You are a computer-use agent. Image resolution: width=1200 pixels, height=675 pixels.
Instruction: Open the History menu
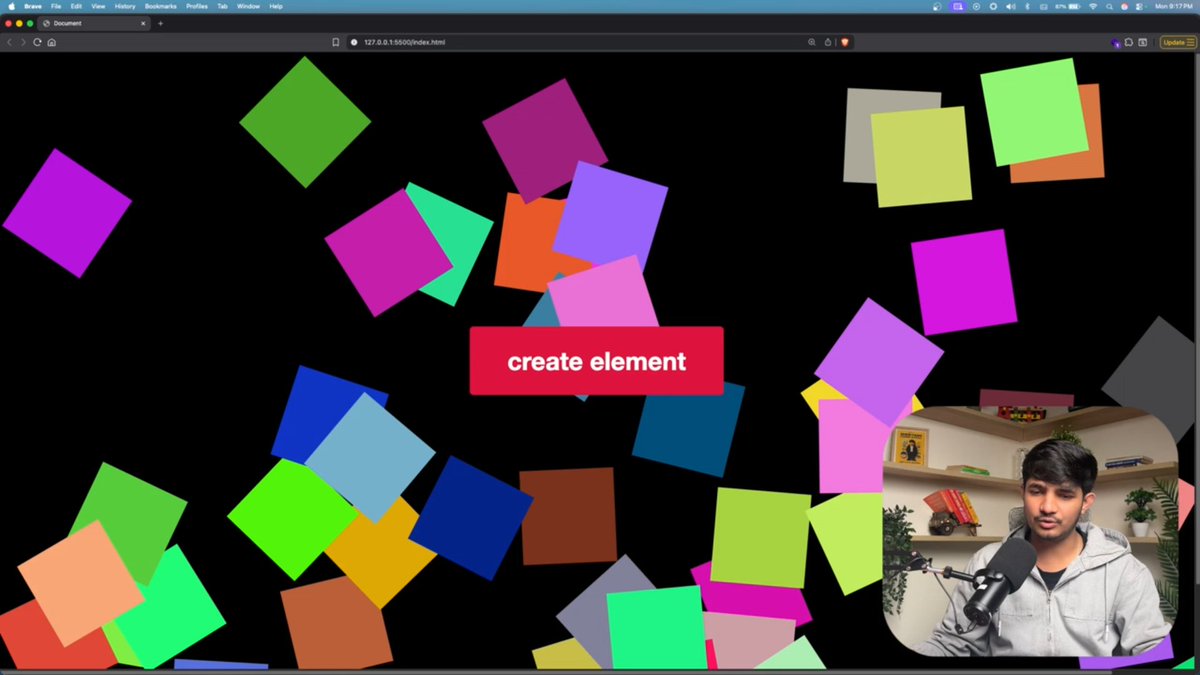(x=124, y=6)
